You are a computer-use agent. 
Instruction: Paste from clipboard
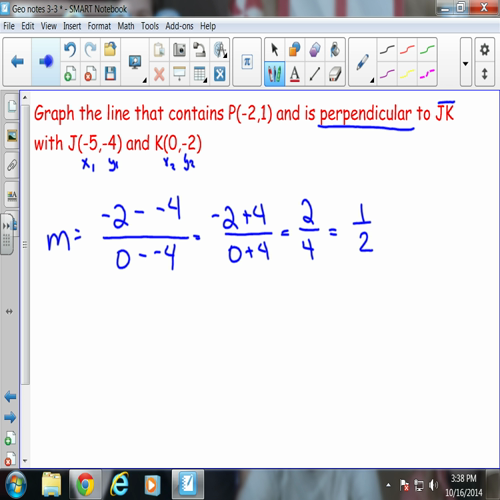159,50
